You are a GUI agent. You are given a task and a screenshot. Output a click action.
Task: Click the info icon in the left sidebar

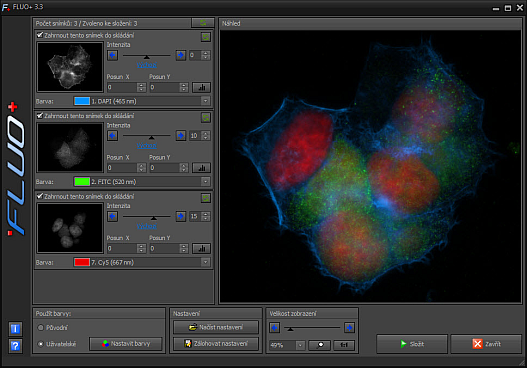point(15,329)
